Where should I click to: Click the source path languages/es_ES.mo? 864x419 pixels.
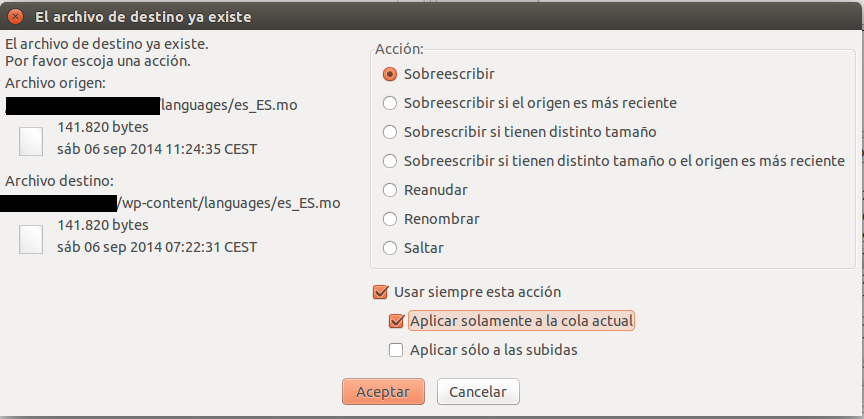229,105
